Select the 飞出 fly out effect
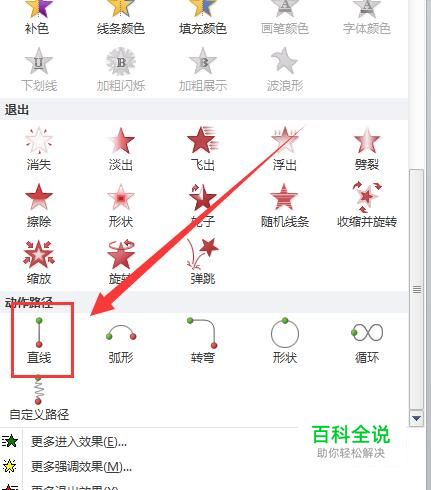The width and height of the screenshot is (431, 490). (203, 149)
